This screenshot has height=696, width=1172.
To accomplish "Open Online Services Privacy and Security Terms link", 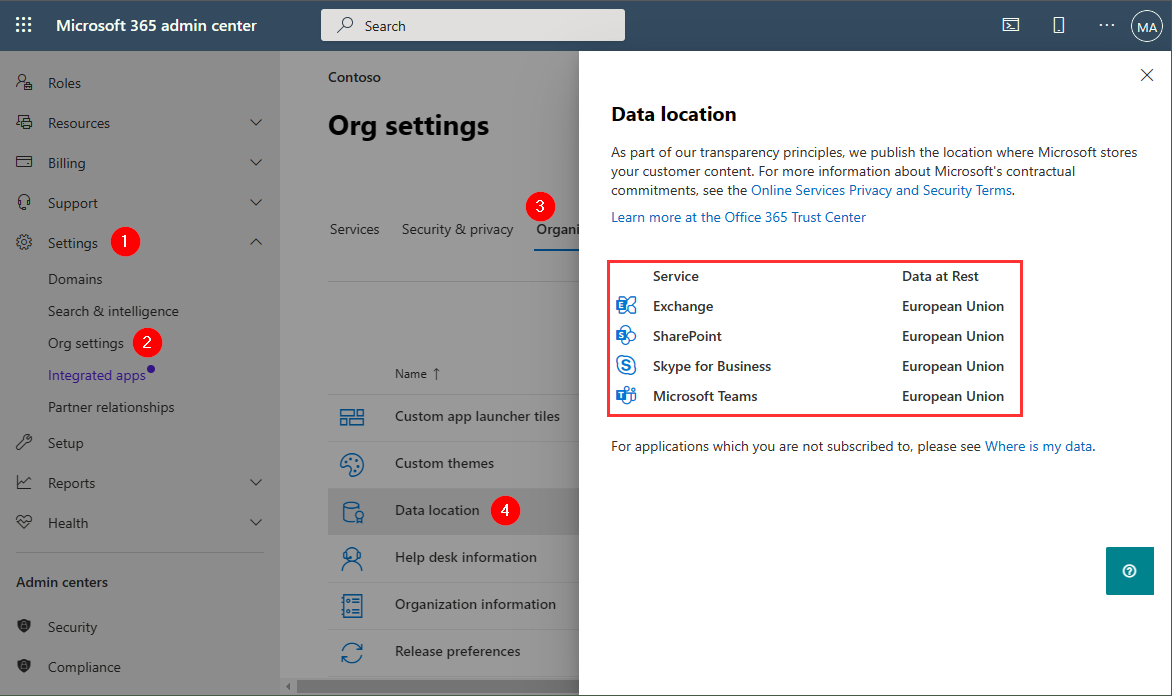I will tap(881, 190).
